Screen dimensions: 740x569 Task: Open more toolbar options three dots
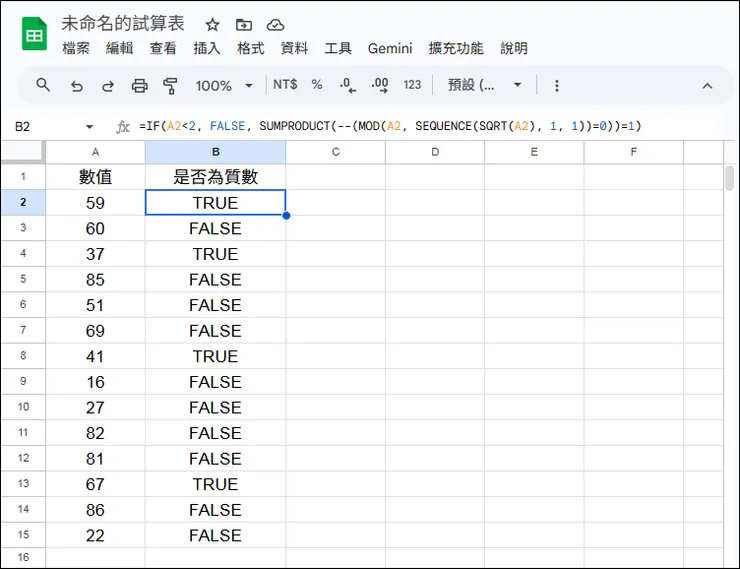pyautogui.click(x=557, y=85)
